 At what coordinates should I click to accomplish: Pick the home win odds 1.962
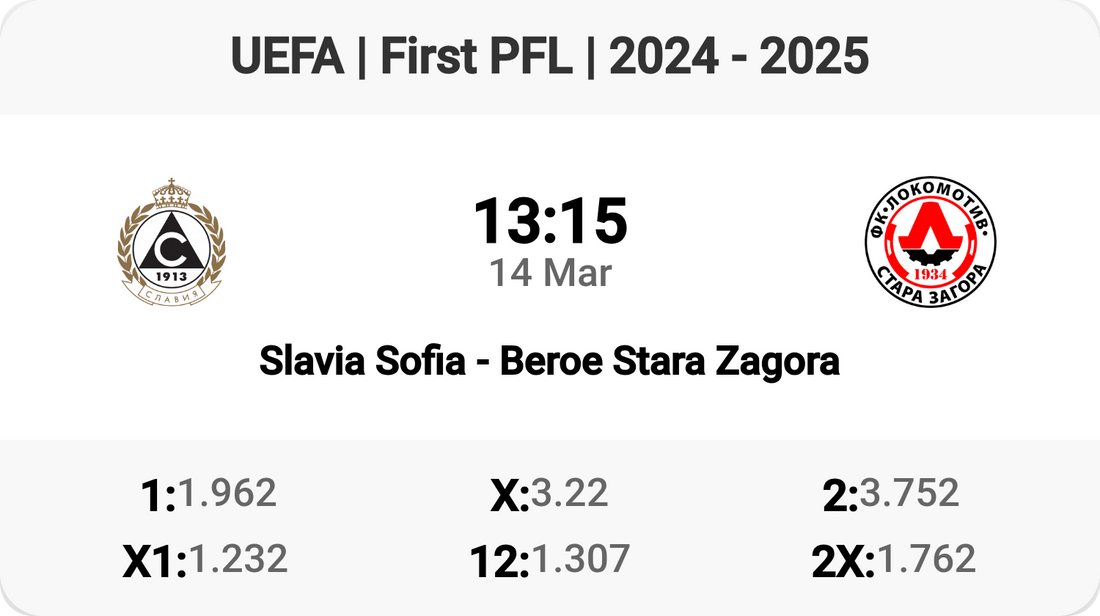(x=227, y=493)
